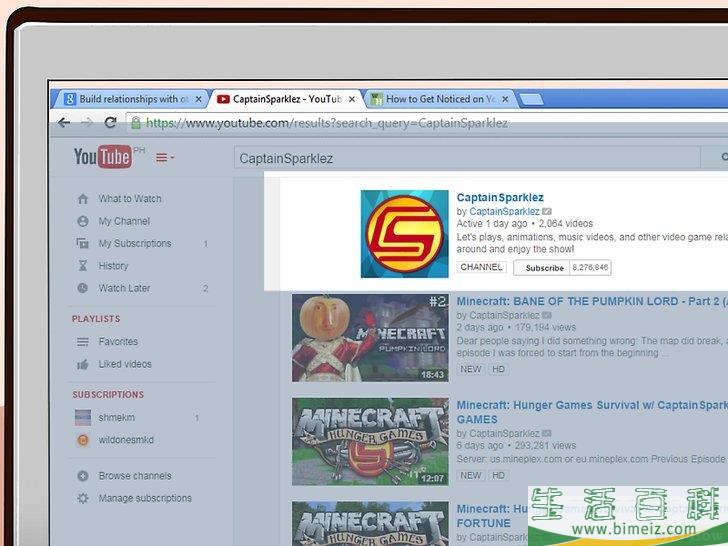Click the Liked videos thumbs-up icon
The height and width of the screenshot is (546, 728).
pos(83,364)
